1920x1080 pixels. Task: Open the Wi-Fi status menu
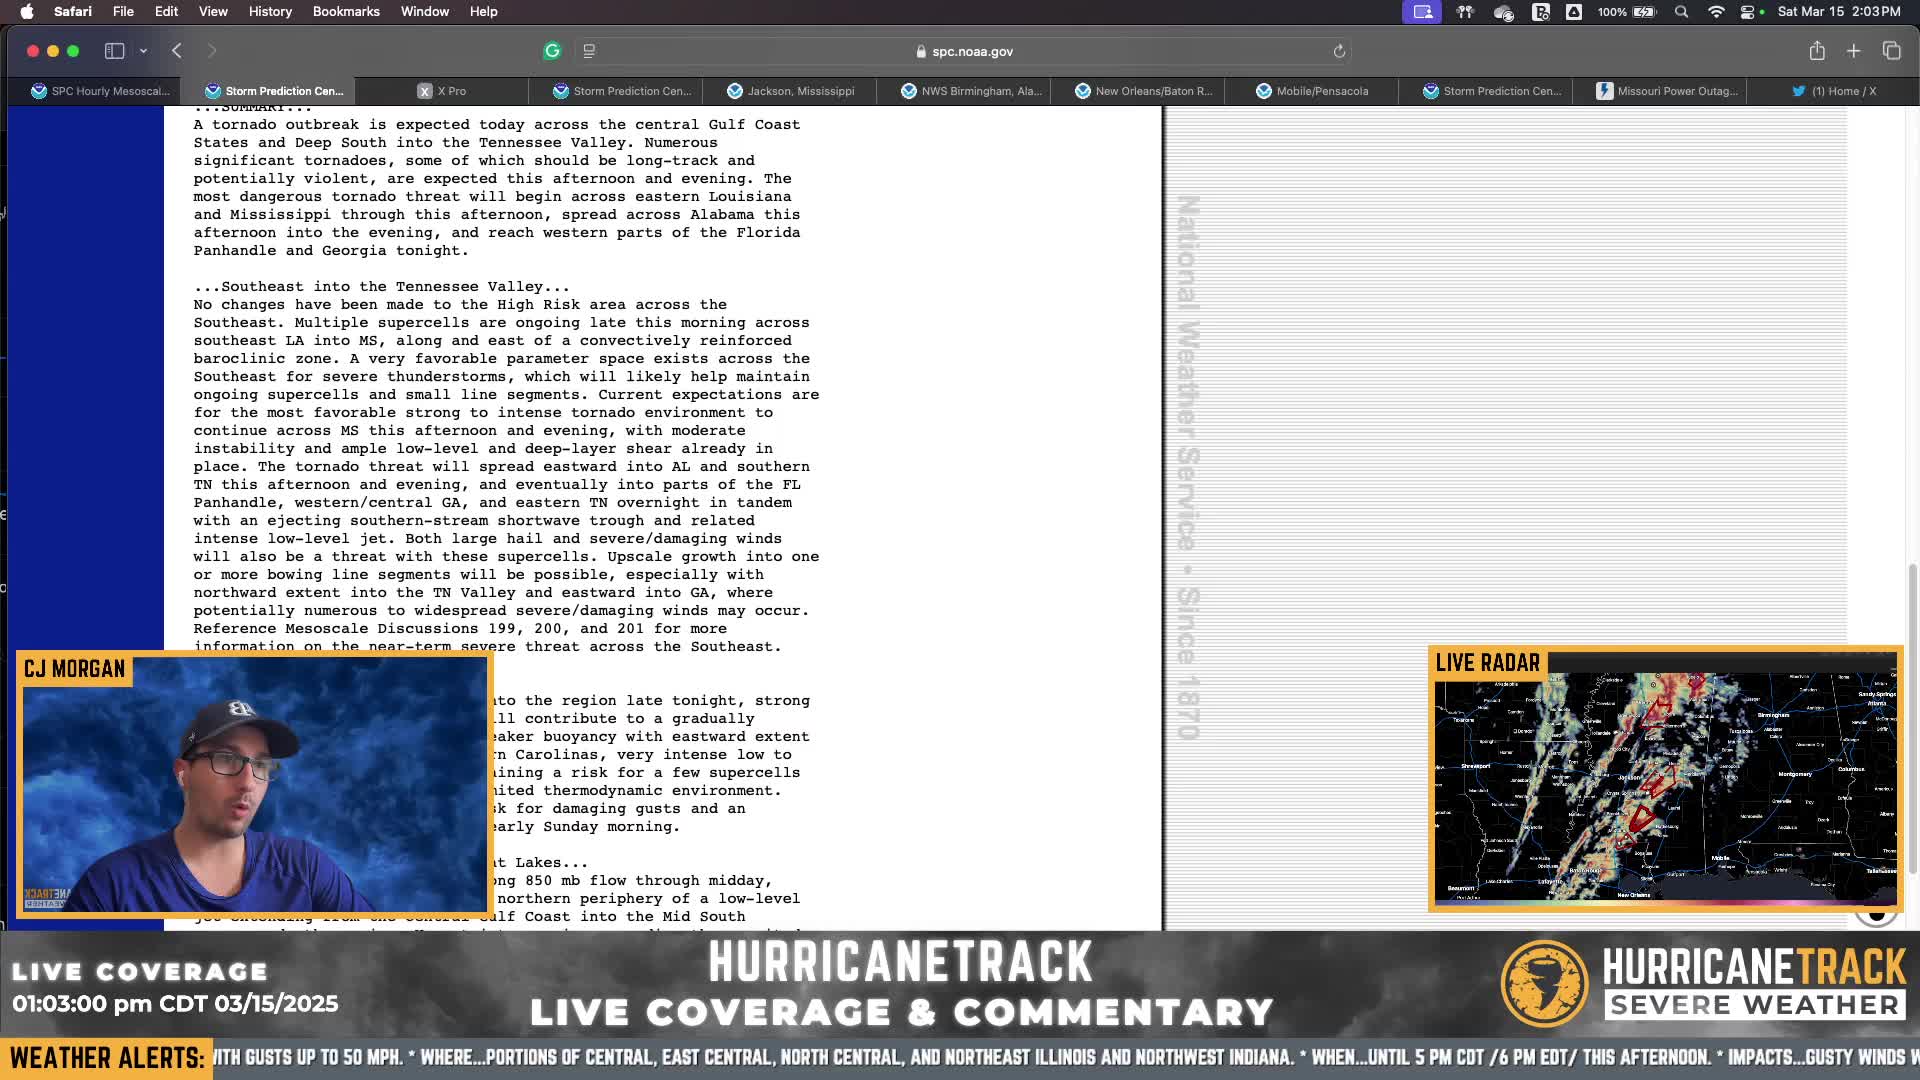coord(1716,12)
